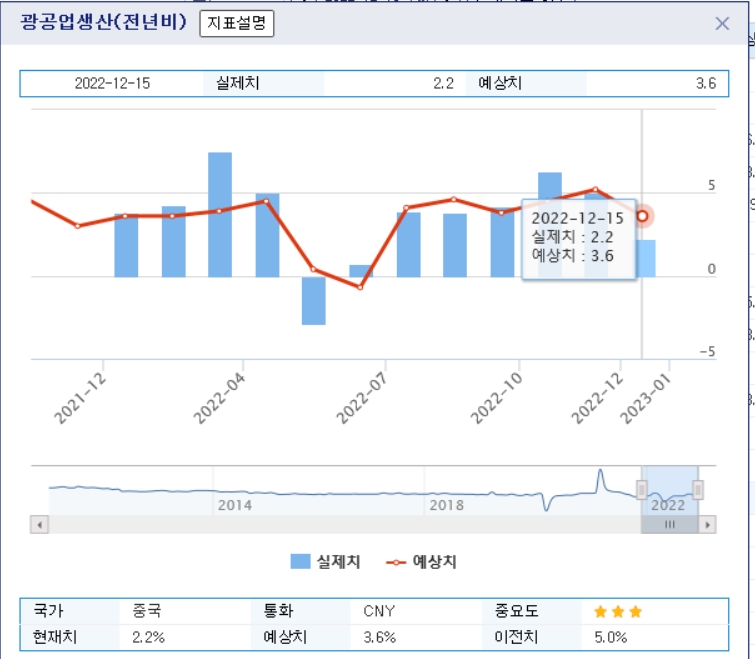The width and height of the screenshot is (755, 659).
Task: Click the 예상치 value 3.6 in header row
Action: (705, 83)
